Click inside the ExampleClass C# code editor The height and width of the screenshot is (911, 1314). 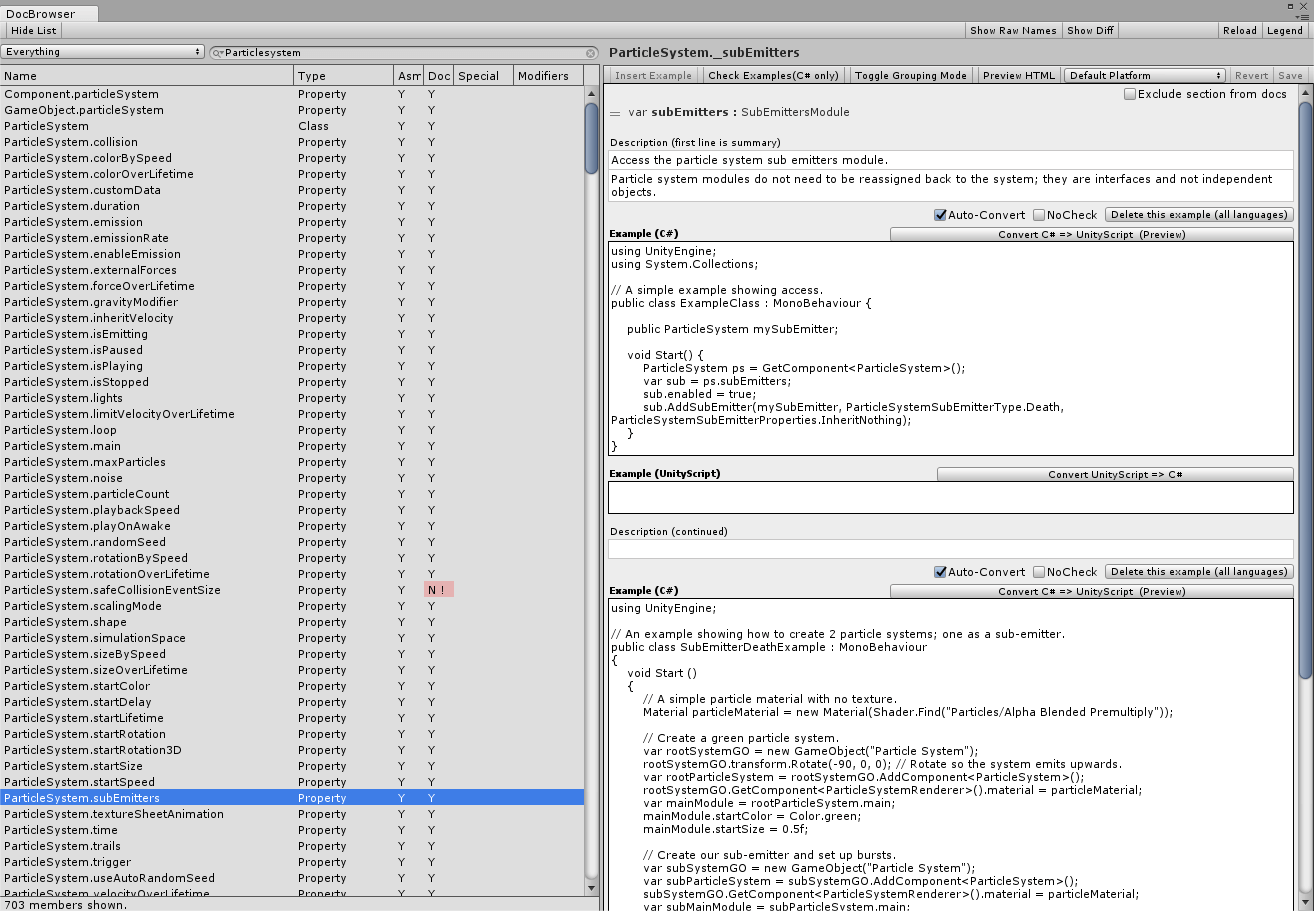click(x=950, y=349)
